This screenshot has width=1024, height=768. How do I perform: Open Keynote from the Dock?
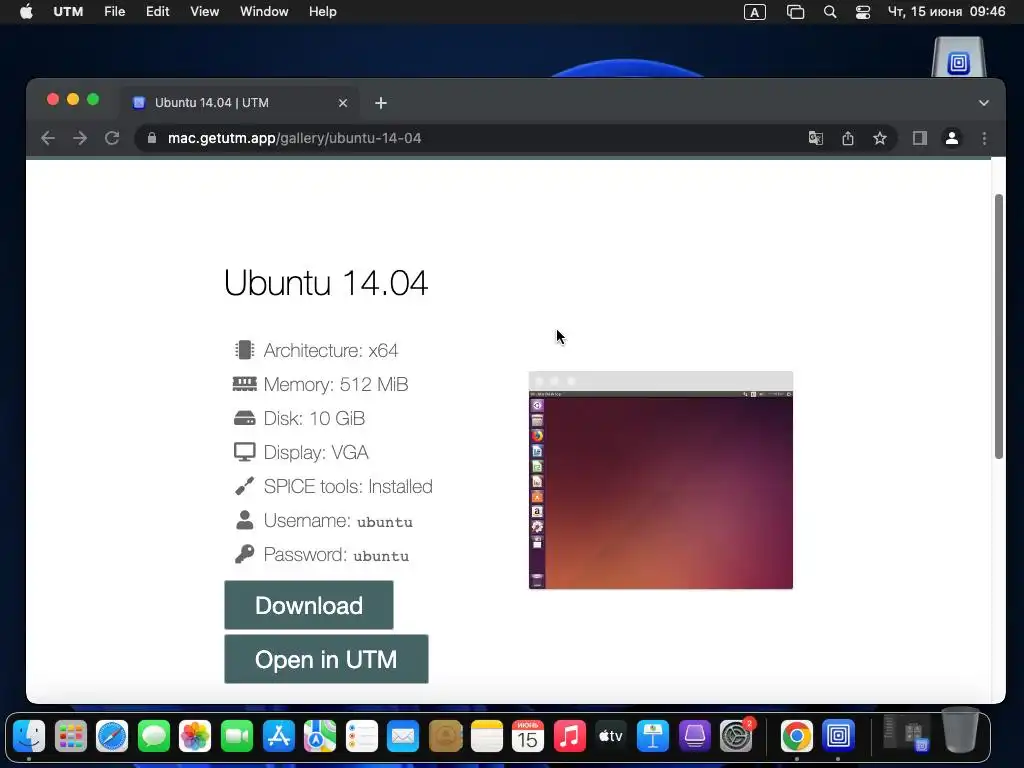652,737
